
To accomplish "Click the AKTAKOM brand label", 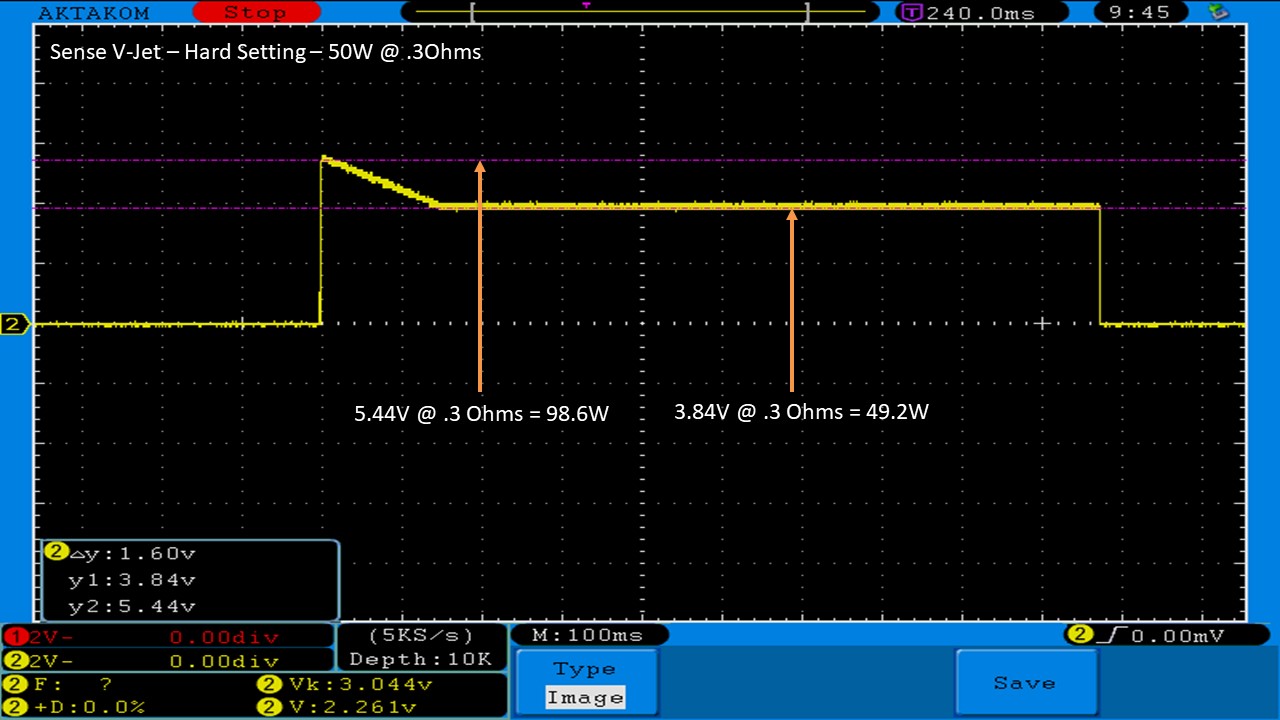I will pyautogui.click(x=93, y=13).
